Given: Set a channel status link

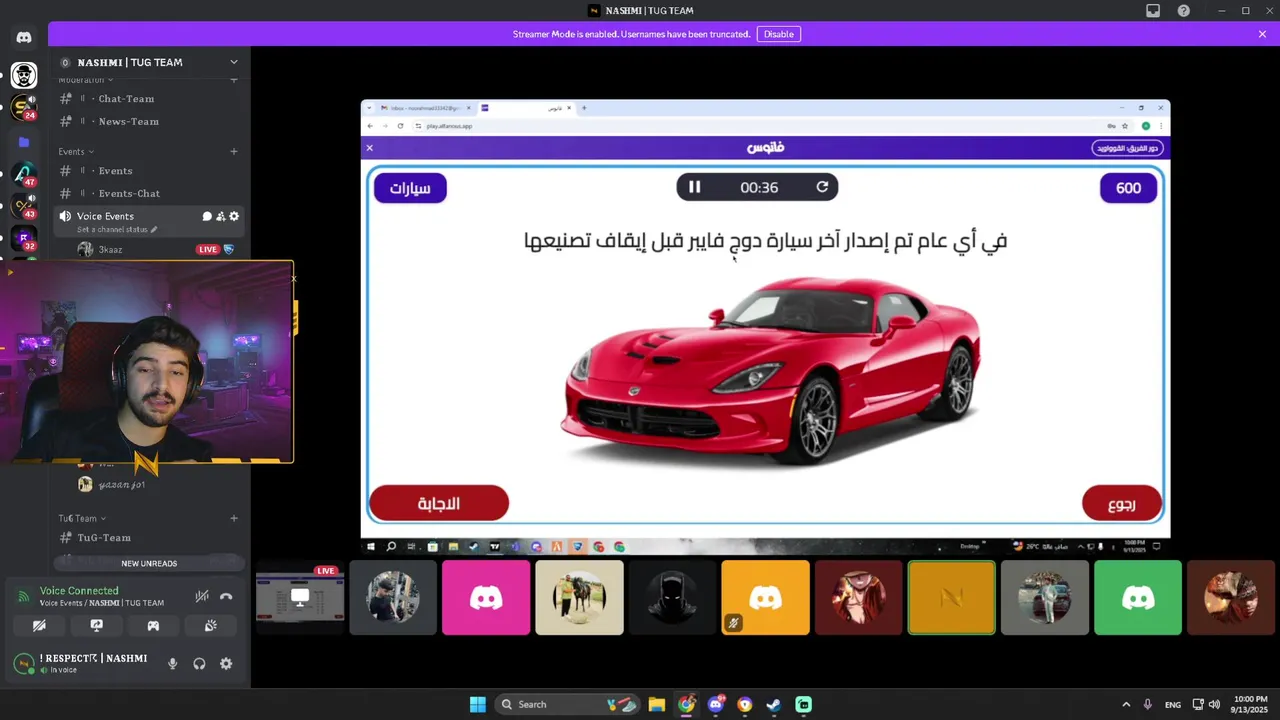Looking at the screenshot, I should click(x=117, y=230).
